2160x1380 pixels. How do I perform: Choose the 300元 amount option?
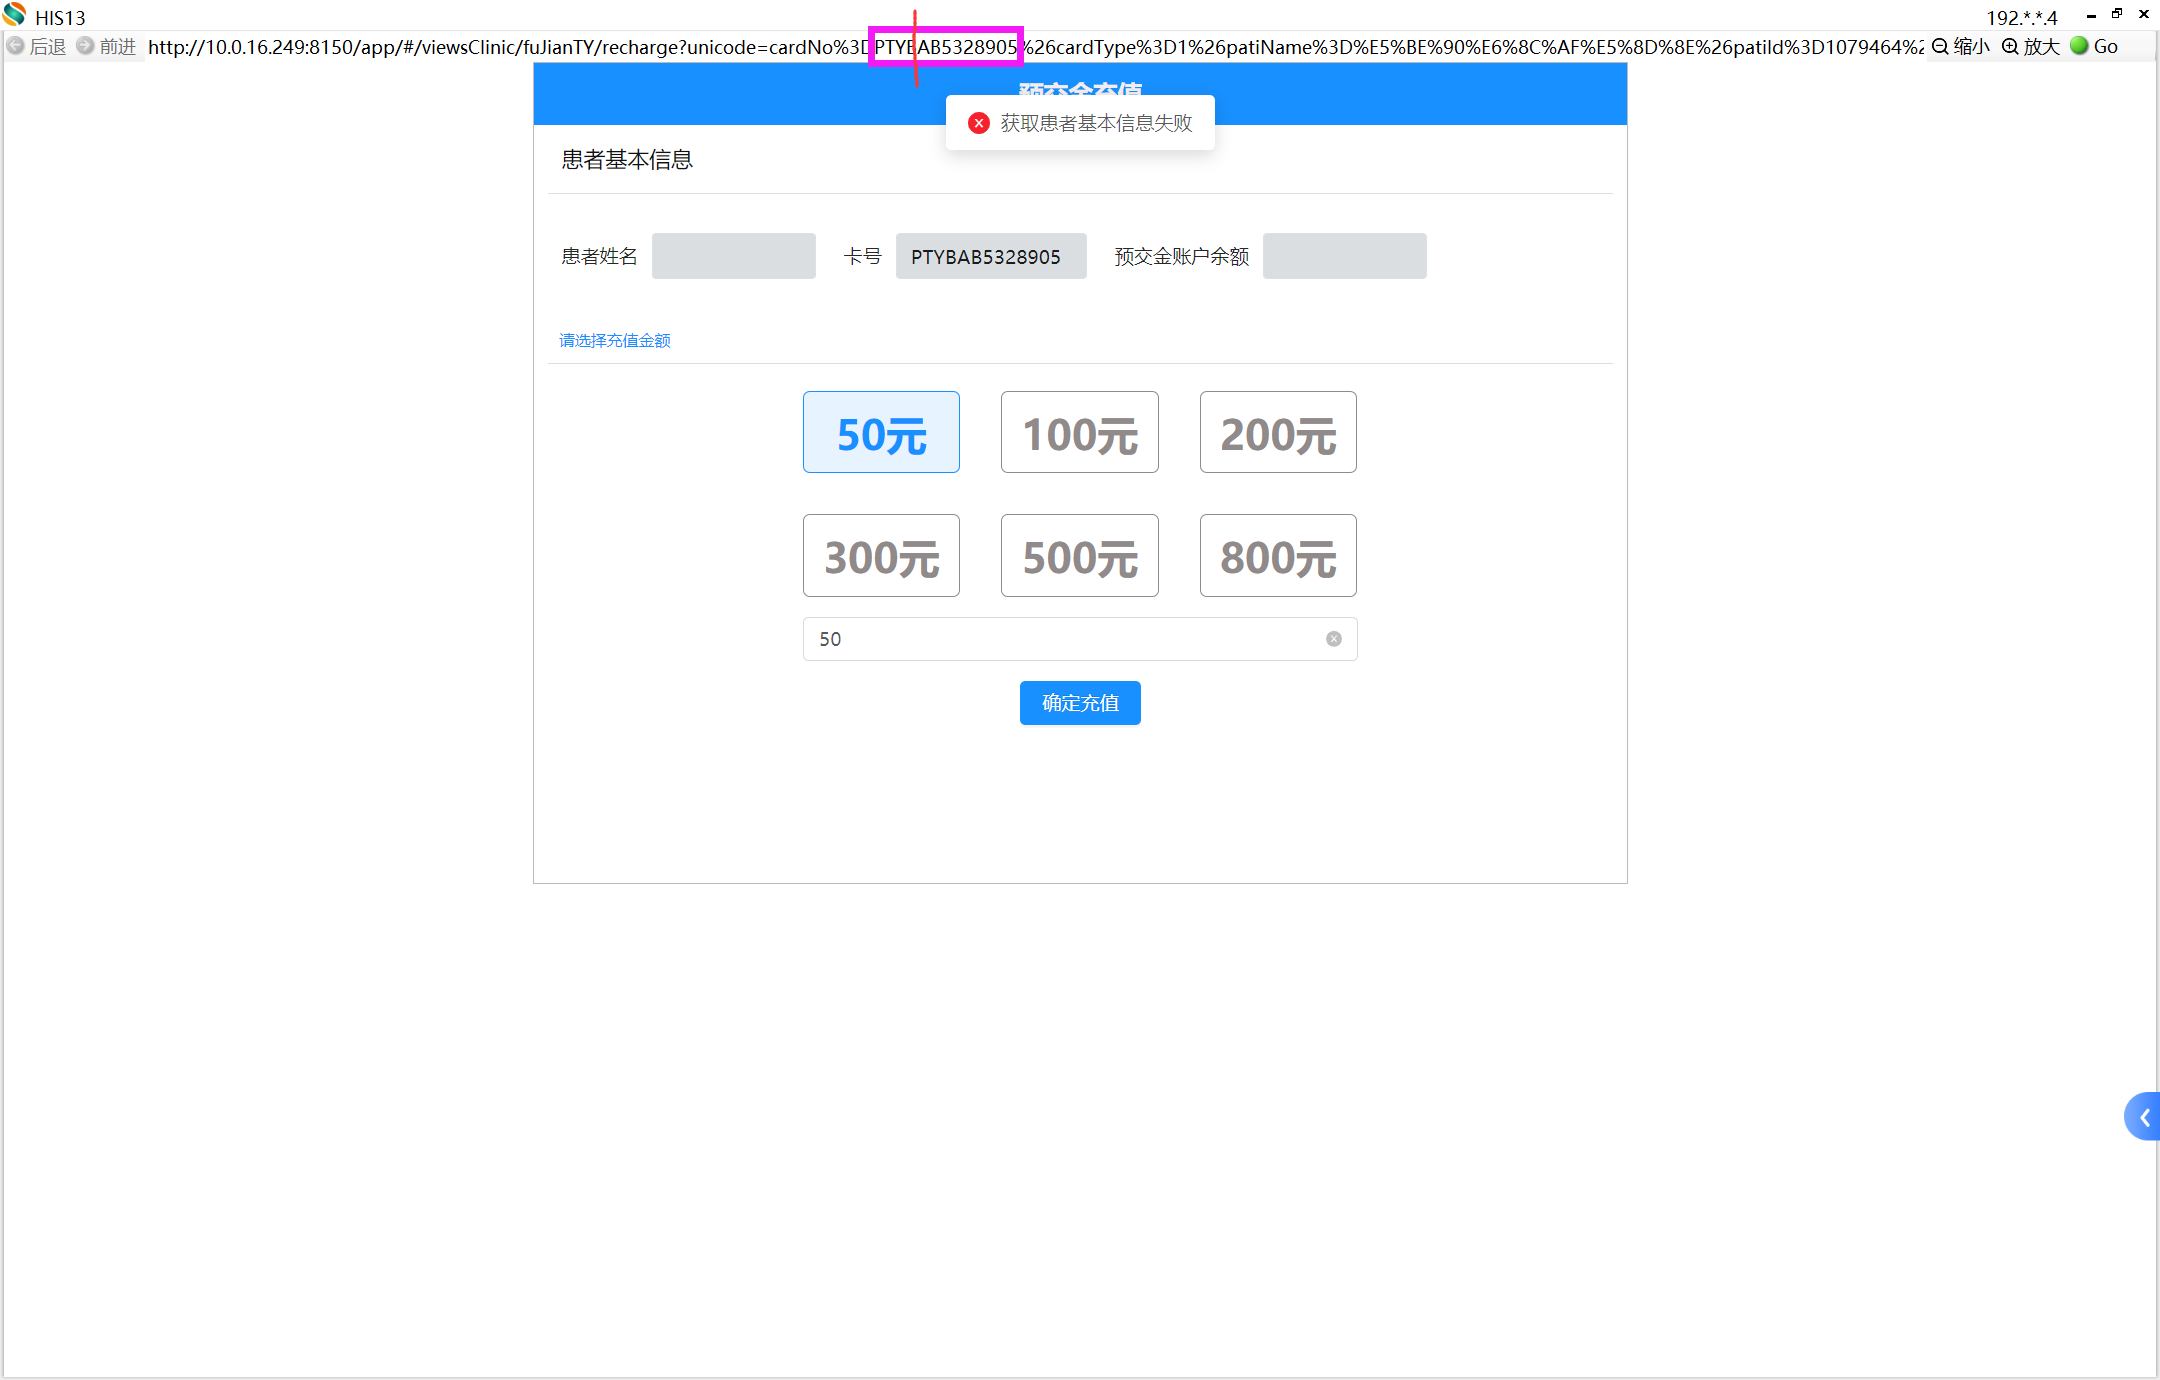coord(881,556)
